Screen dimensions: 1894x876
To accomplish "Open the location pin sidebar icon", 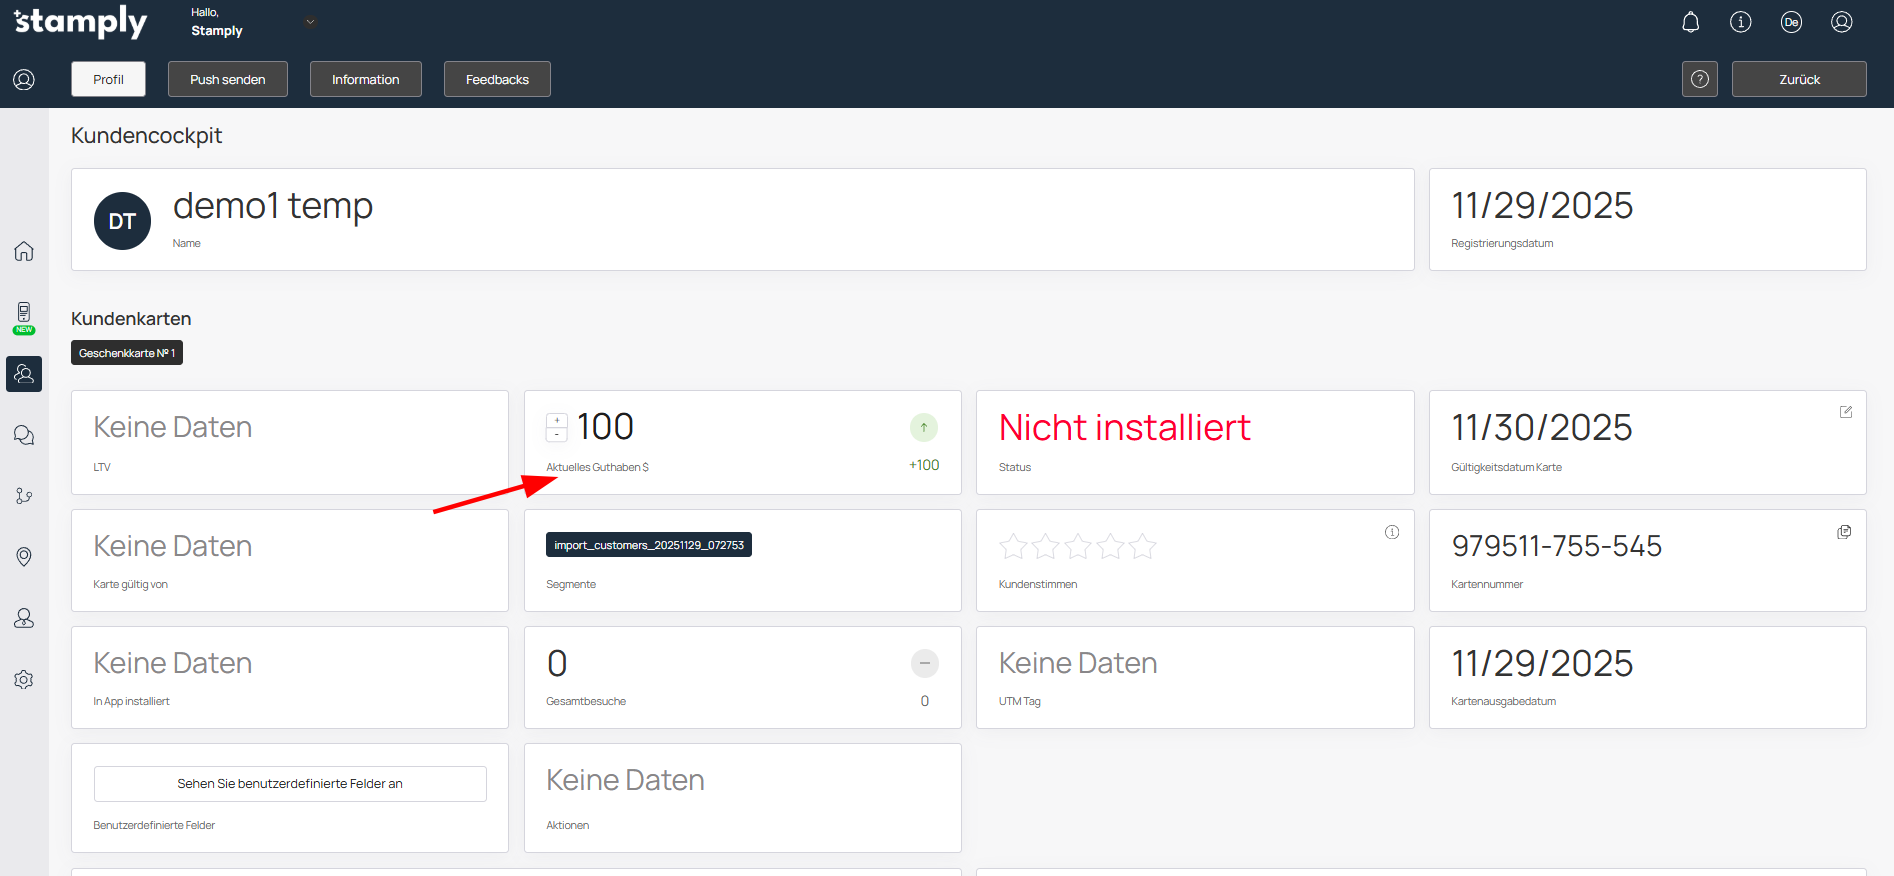I will tap(24, 556).
